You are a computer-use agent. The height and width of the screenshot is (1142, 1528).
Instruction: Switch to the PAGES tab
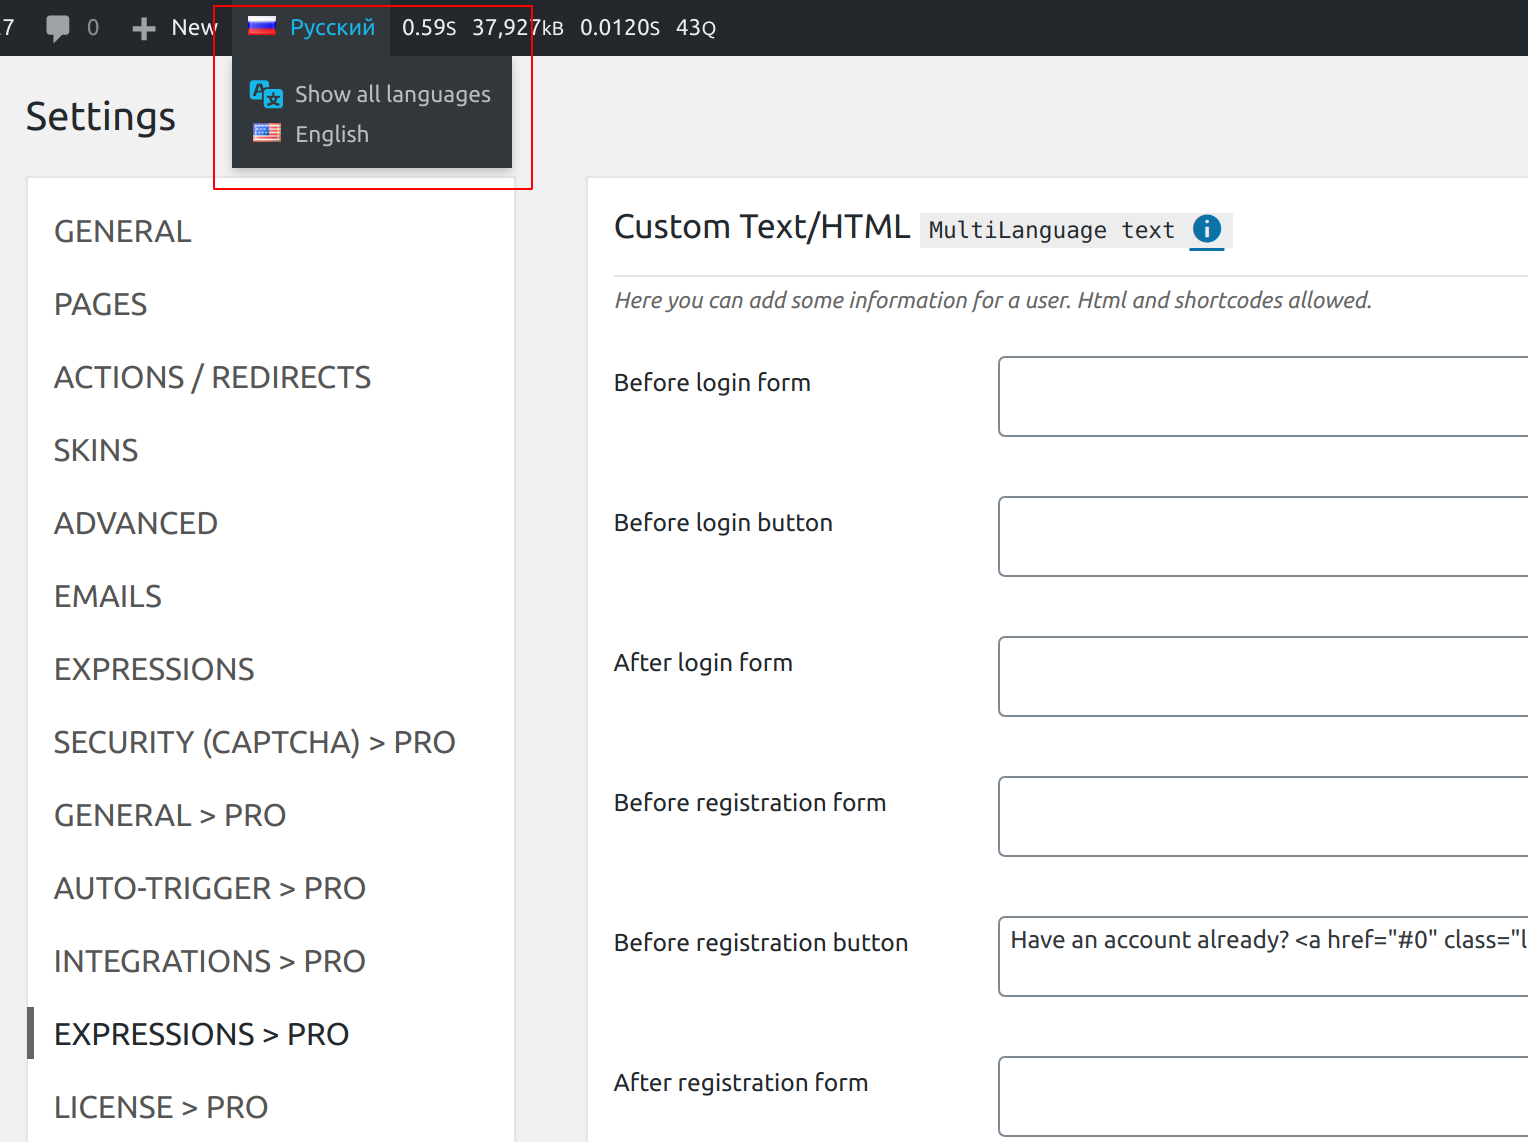click(x=100, y=304)
